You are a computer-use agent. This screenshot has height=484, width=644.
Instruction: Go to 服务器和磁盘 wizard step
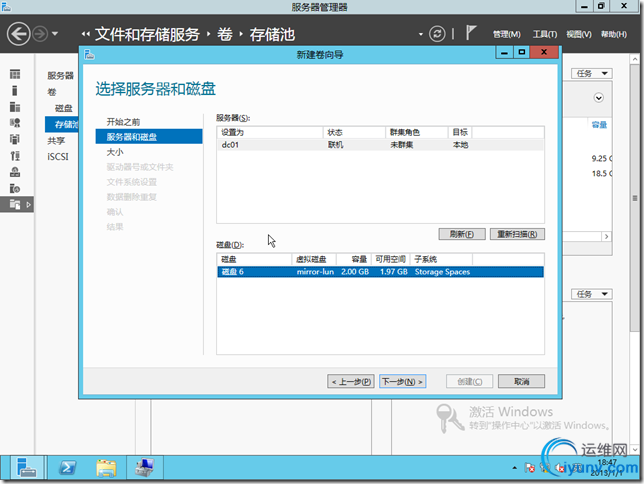click(149, 136)
